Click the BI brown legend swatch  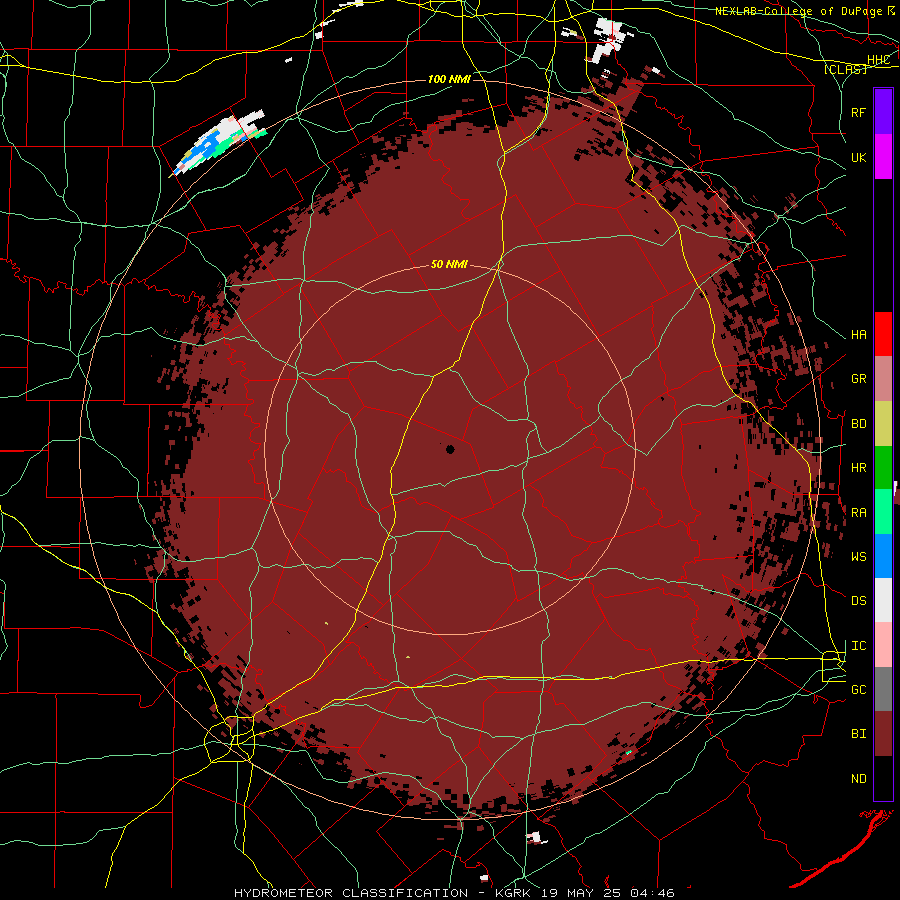pos(883,734)
